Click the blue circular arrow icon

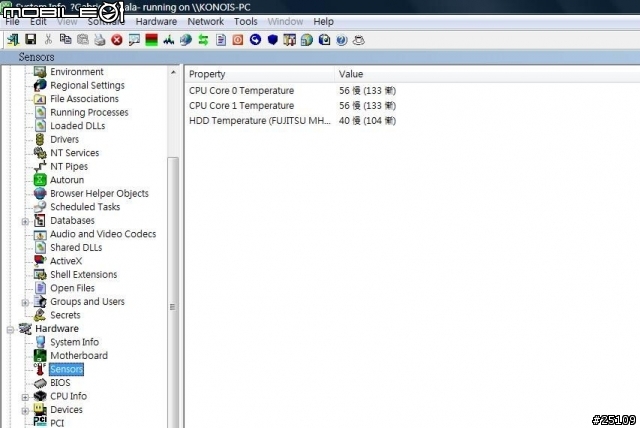tap(256, 40)
